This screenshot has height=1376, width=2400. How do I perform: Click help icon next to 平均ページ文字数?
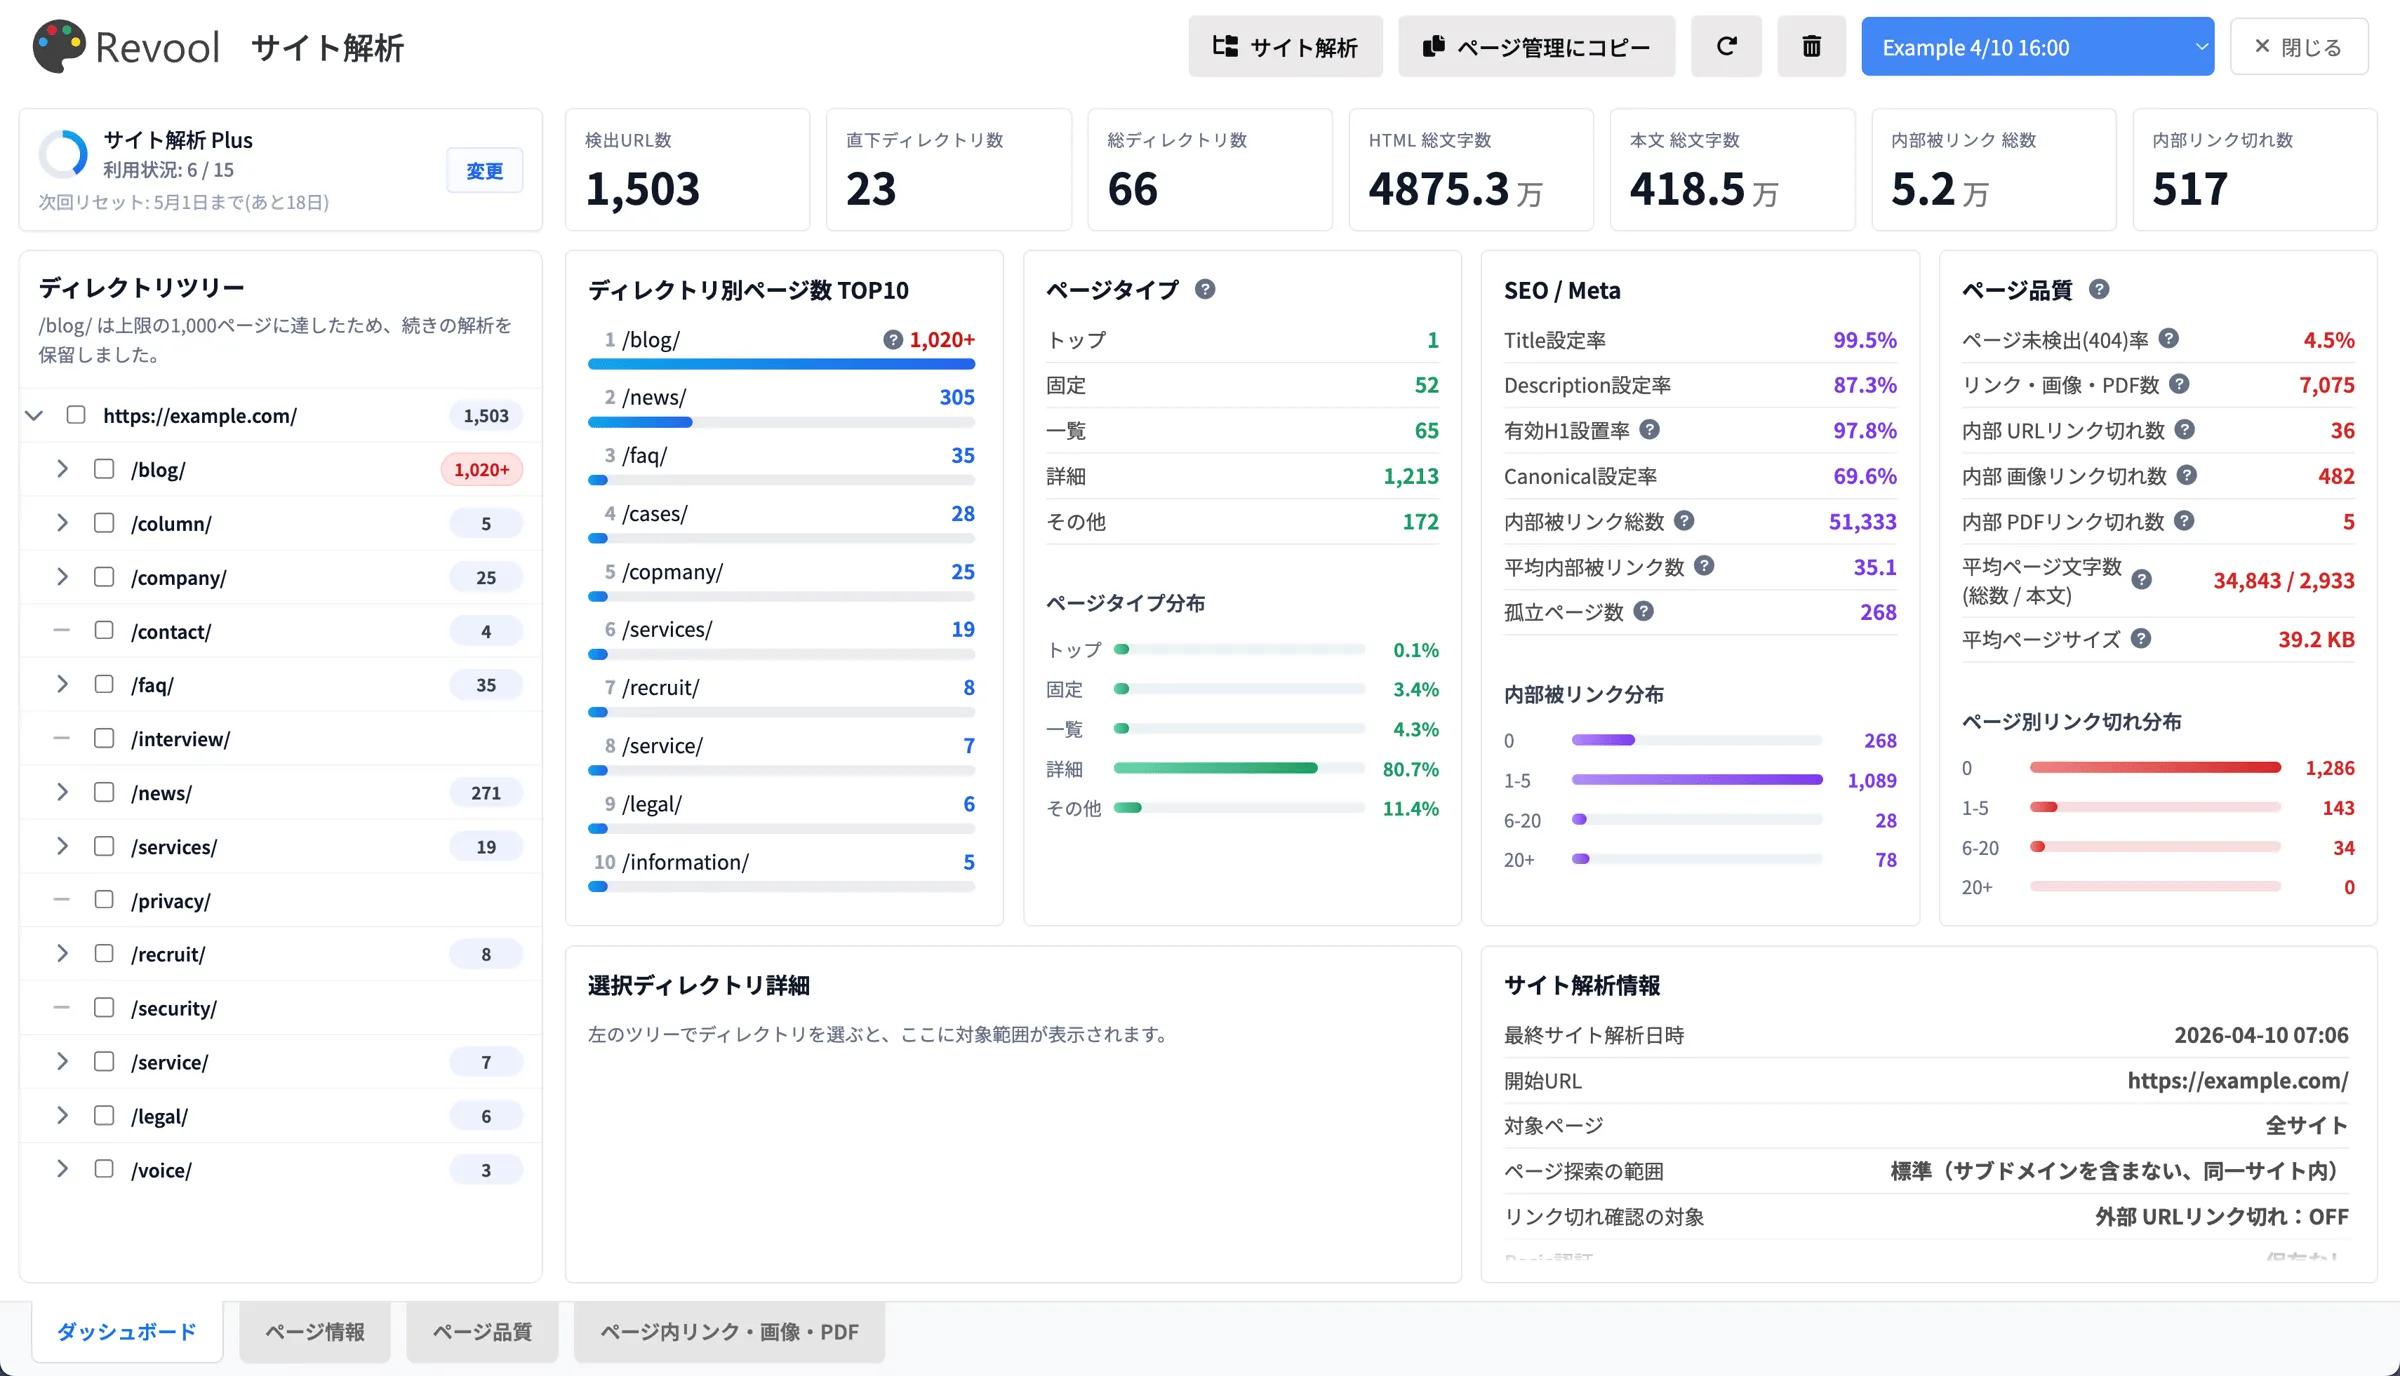[x=2141, y=580]
